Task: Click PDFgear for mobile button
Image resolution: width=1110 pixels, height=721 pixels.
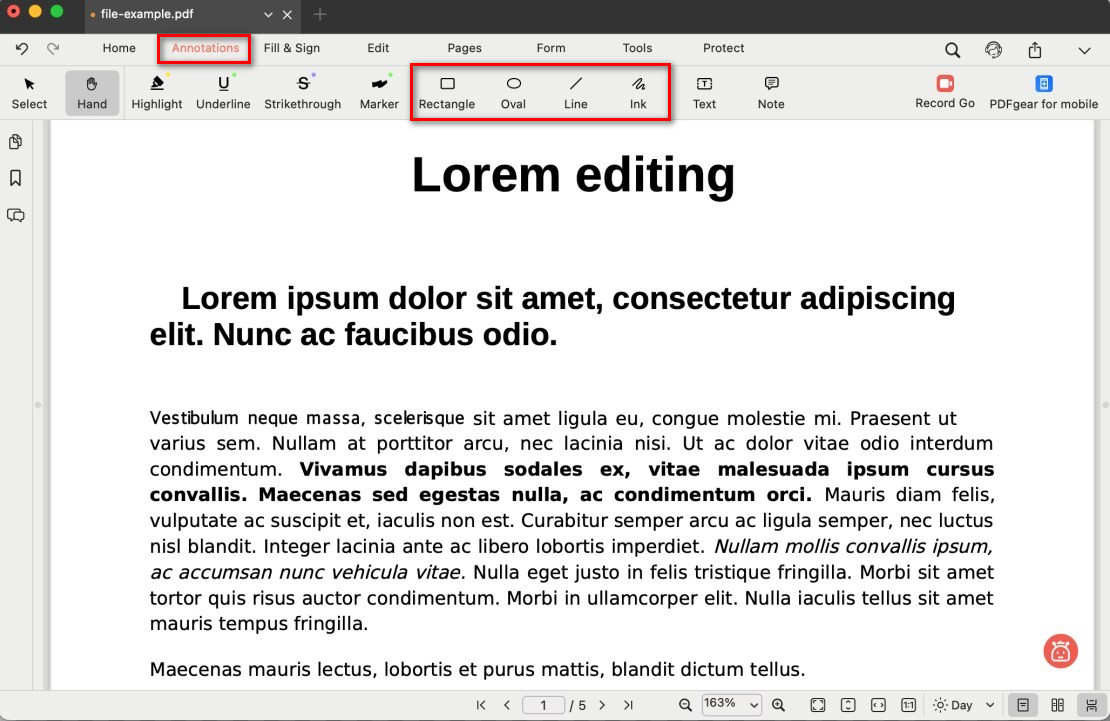Action: pyautogui.click(x=1043, y=92)
